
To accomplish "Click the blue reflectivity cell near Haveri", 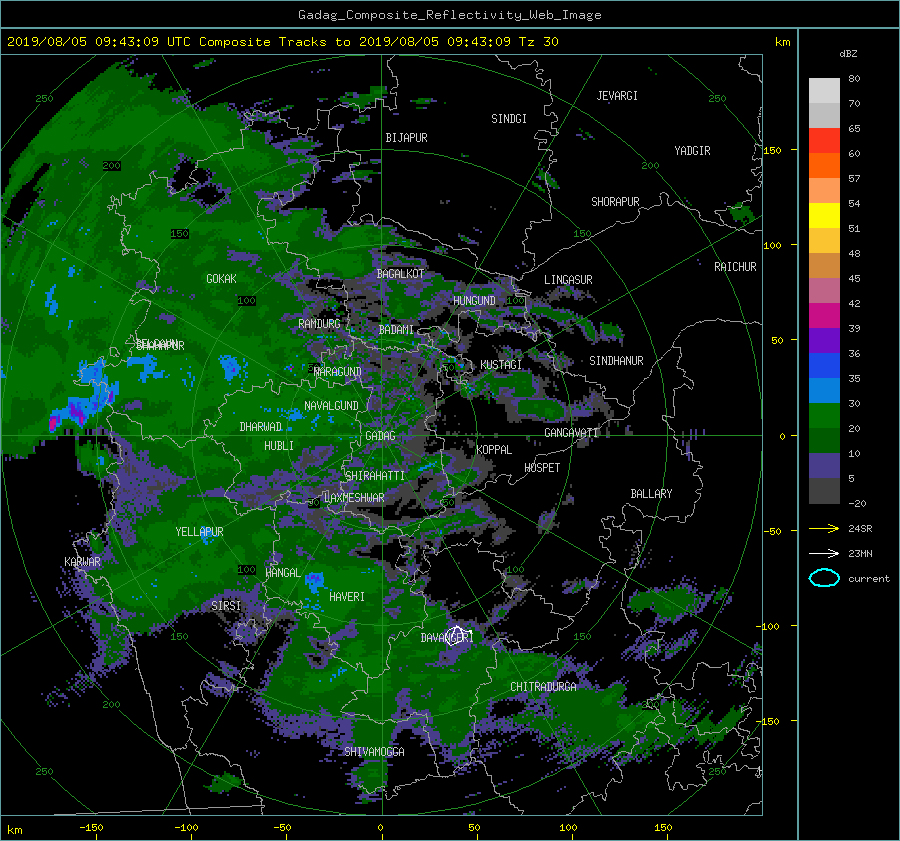I will [315, 582].
